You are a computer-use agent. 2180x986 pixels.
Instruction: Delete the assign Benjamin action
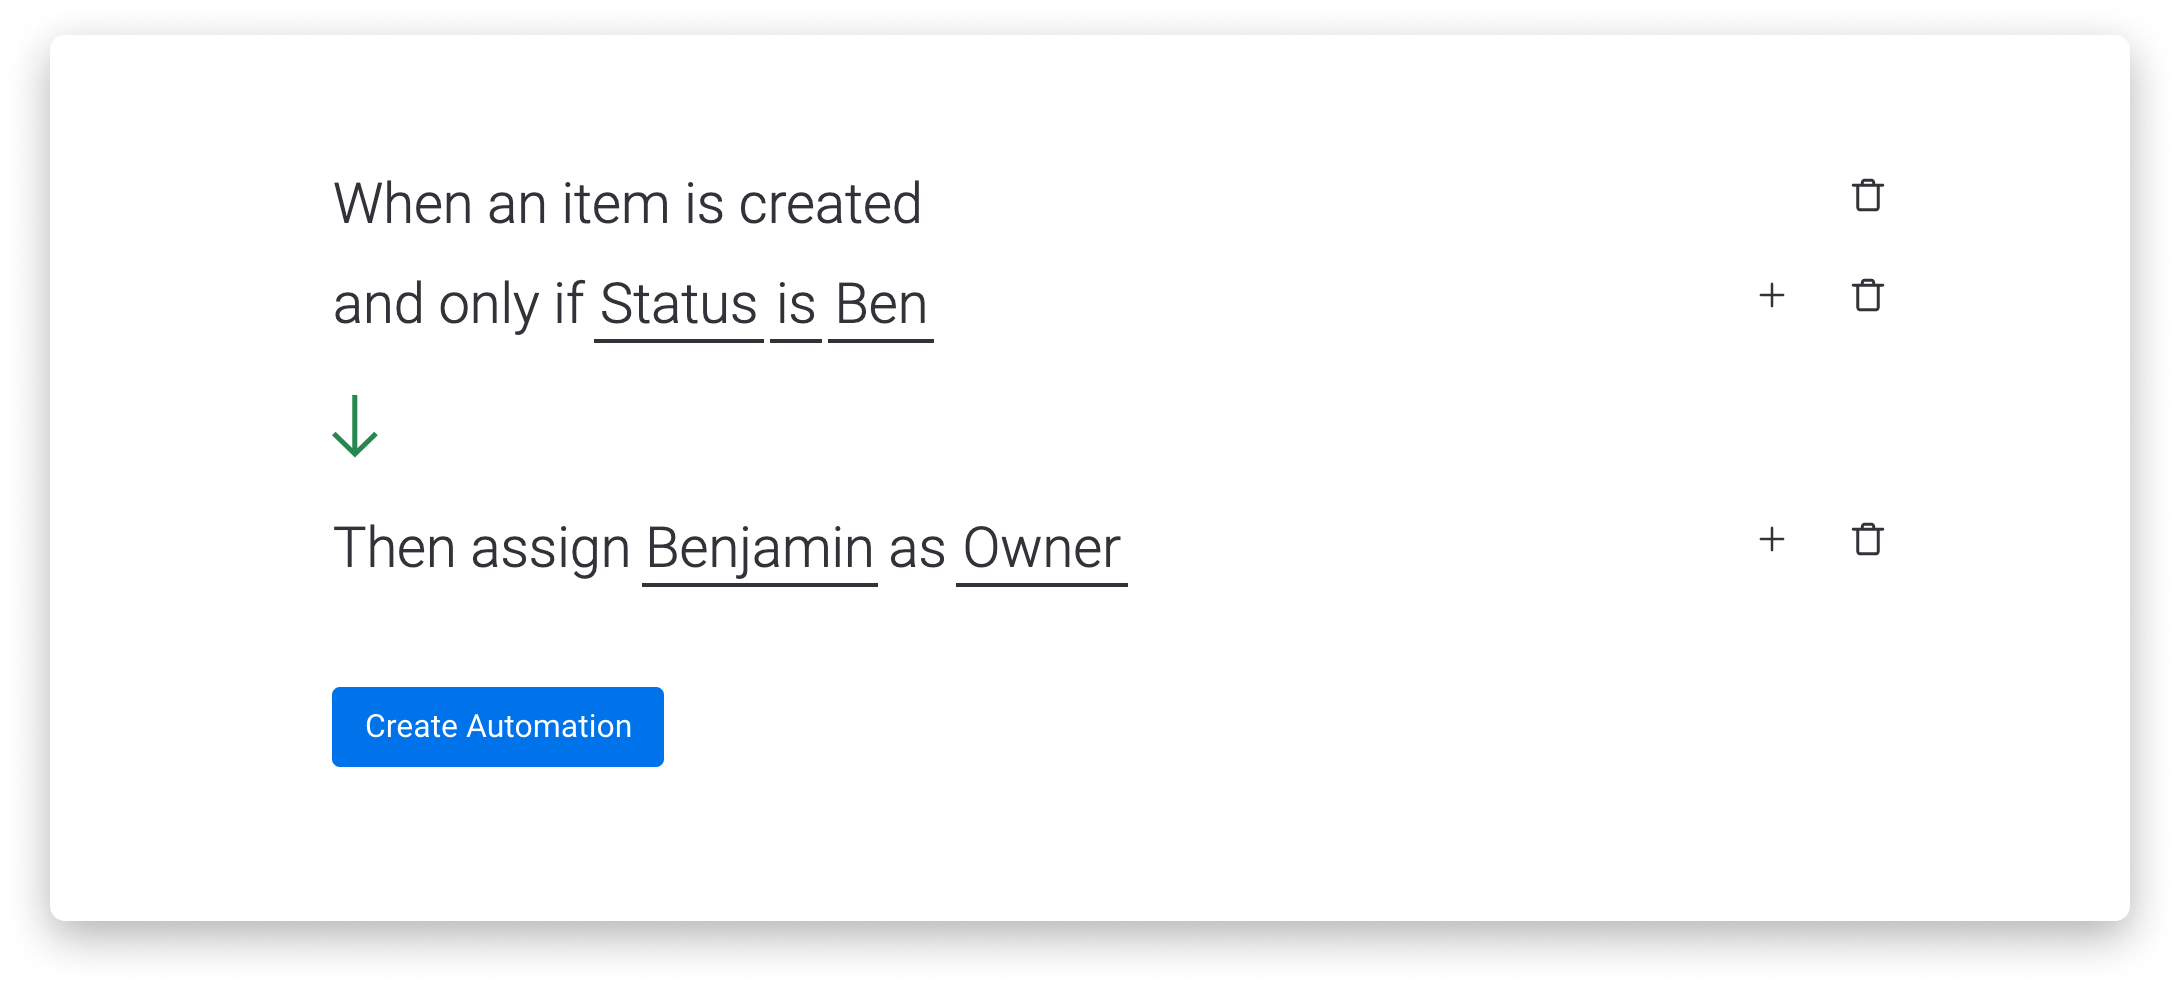tap(1867, 540)
